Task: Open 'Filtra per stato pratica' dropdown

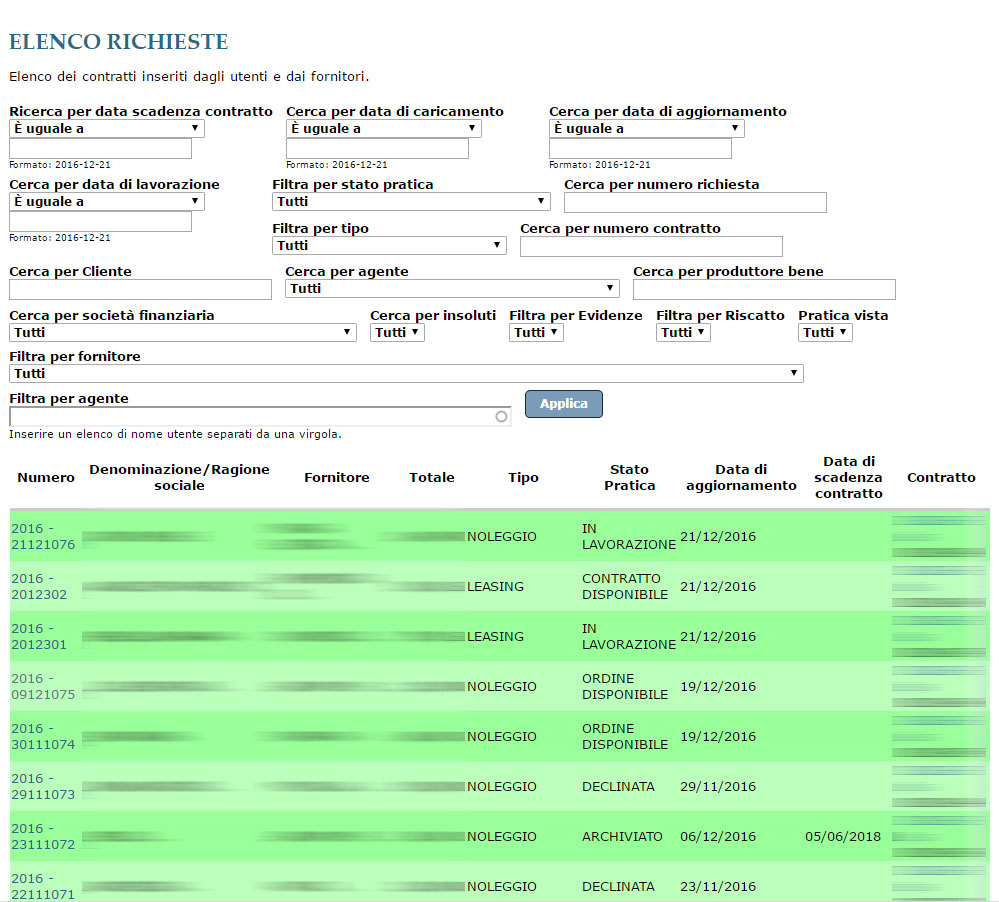Action: click(411, 202)
